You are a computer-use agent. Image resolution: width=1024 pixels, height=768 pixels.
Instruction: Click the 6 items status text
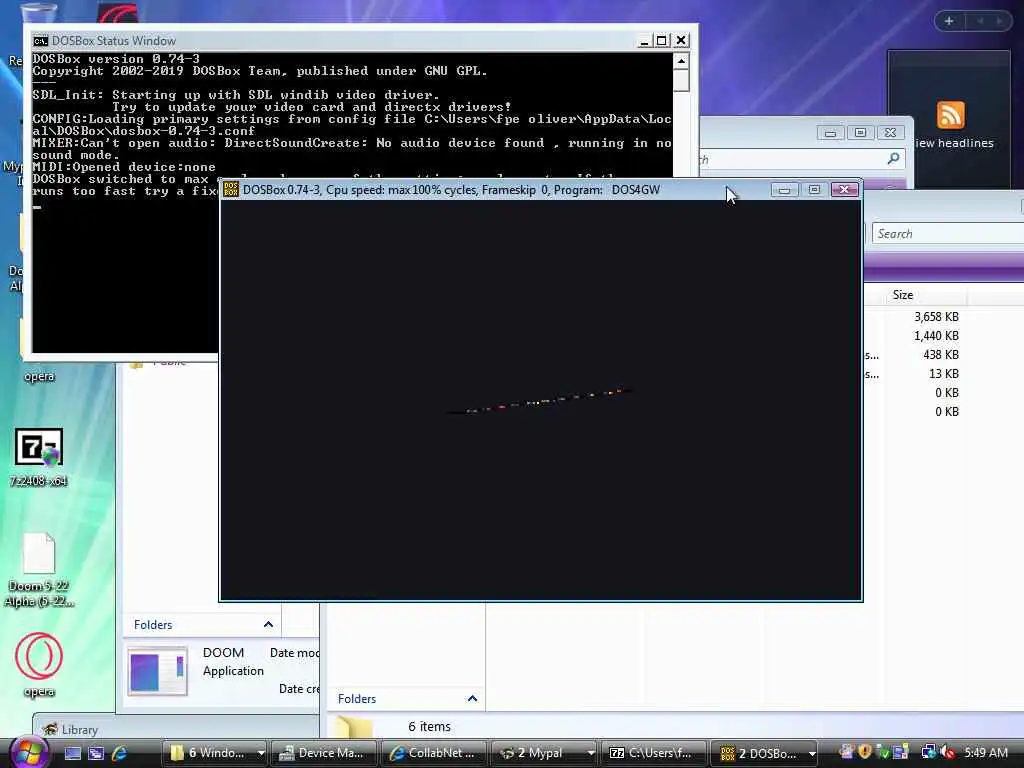(429, 726)
